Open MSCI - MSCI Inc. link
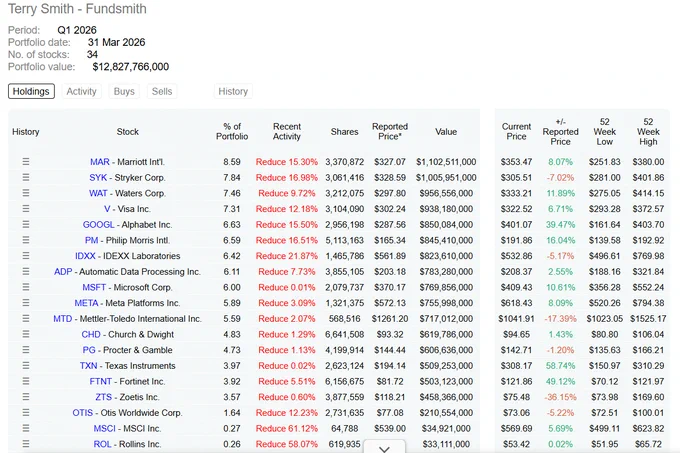 coord(128,428)
